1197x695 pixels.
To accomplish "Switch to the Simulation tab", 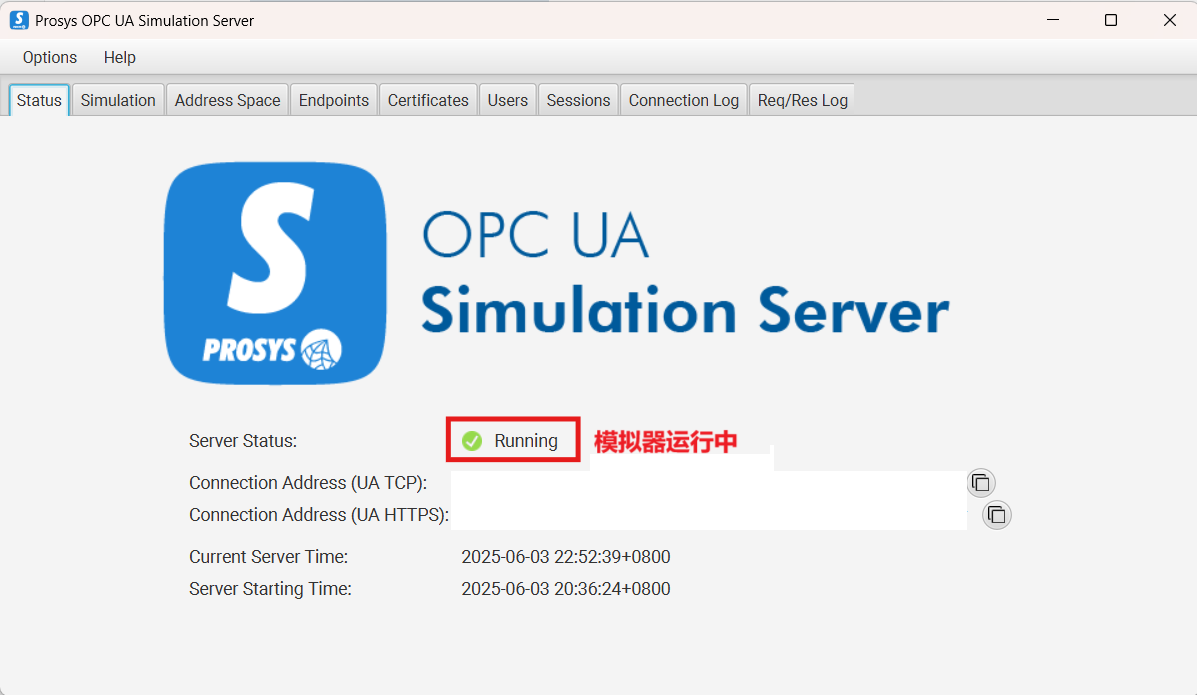I will [118, 100].
